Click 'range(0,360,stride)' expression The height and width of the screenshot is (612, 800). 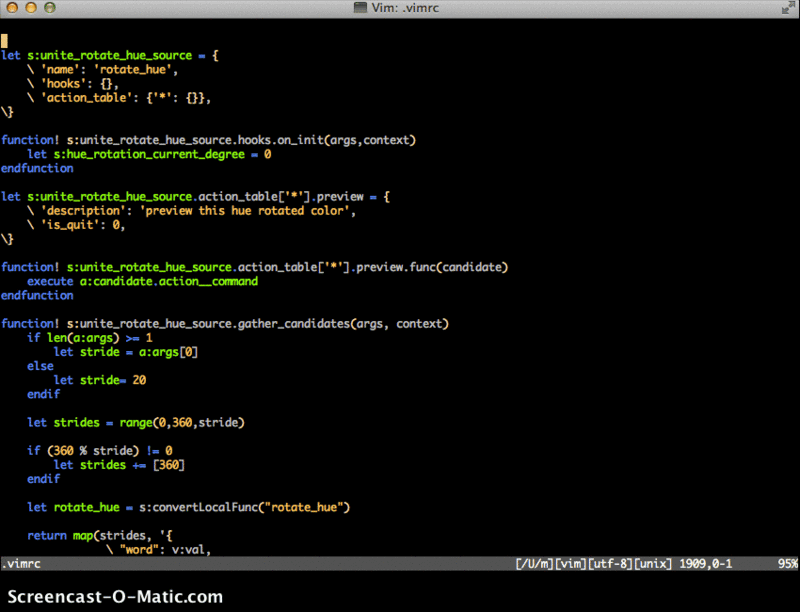point(182,423)
